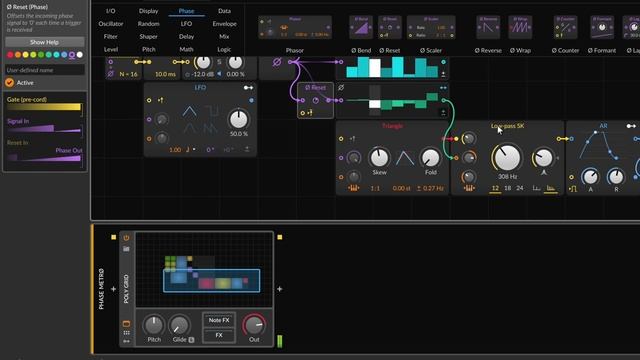The image size is (640, 360).
Task: Add device after Poly Grid with plus
Action: [x=280, y=289]
